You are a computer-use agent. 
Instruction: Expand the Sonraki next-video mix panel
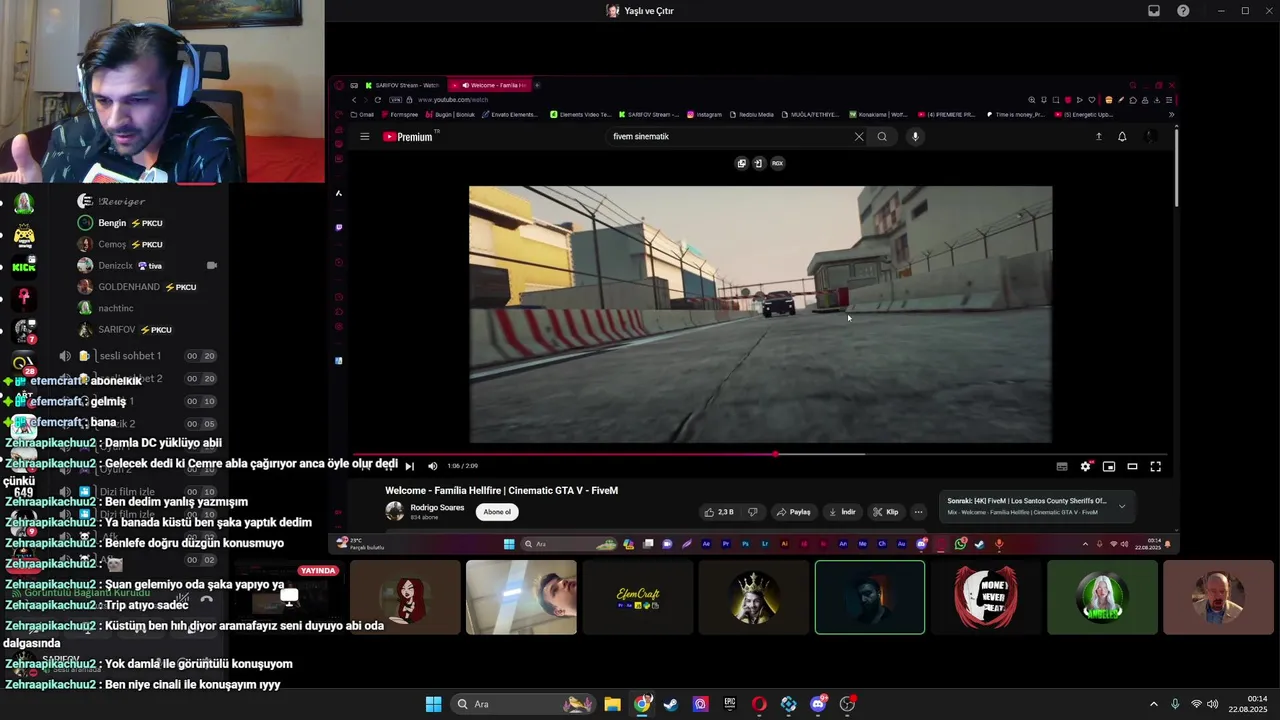[x=1121, y=506]
